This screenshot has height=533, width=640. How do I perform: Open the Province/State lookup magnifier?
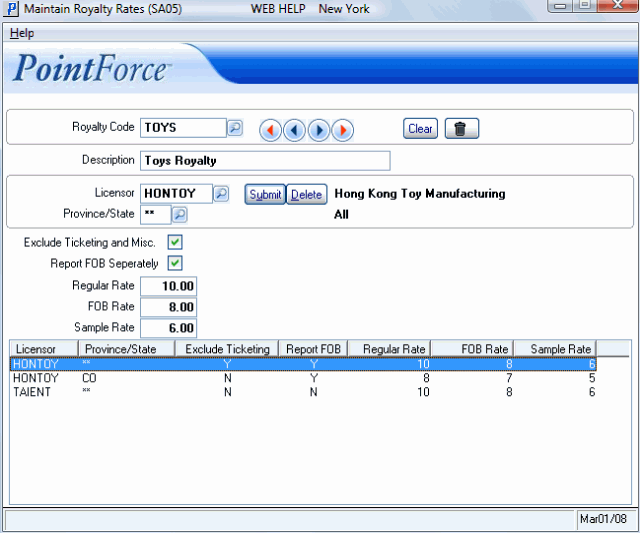click(x=180, y=215)
